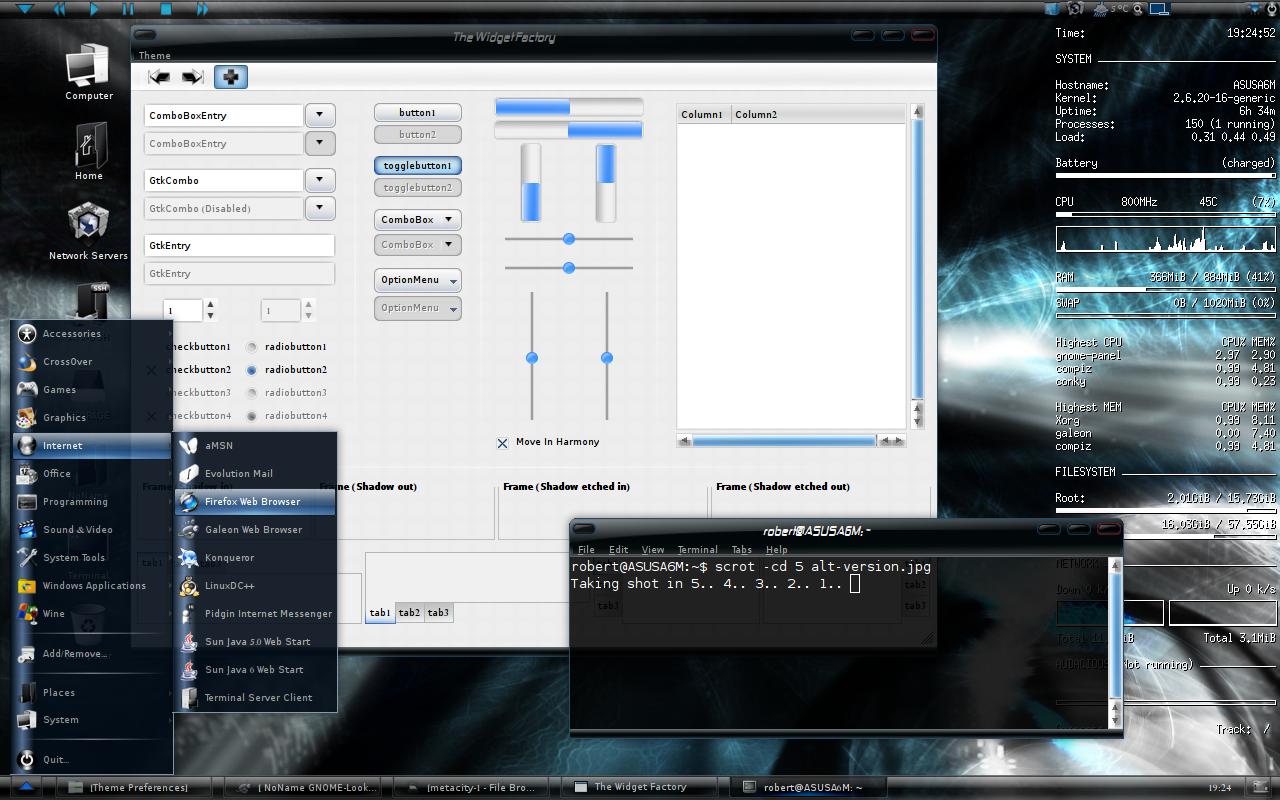Click the disabled togglebutton2
The width and height of the screenshot is (1280, 800).
click(x=418, y=187)
